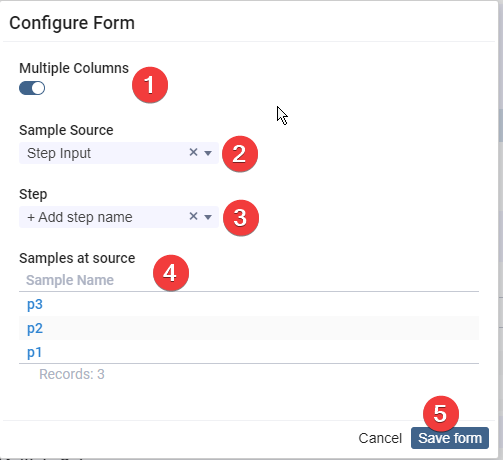Image resolution: width=503 pixels, height=460 pixels.
Task: Clear the Sample Source selection
Action: 193,152
